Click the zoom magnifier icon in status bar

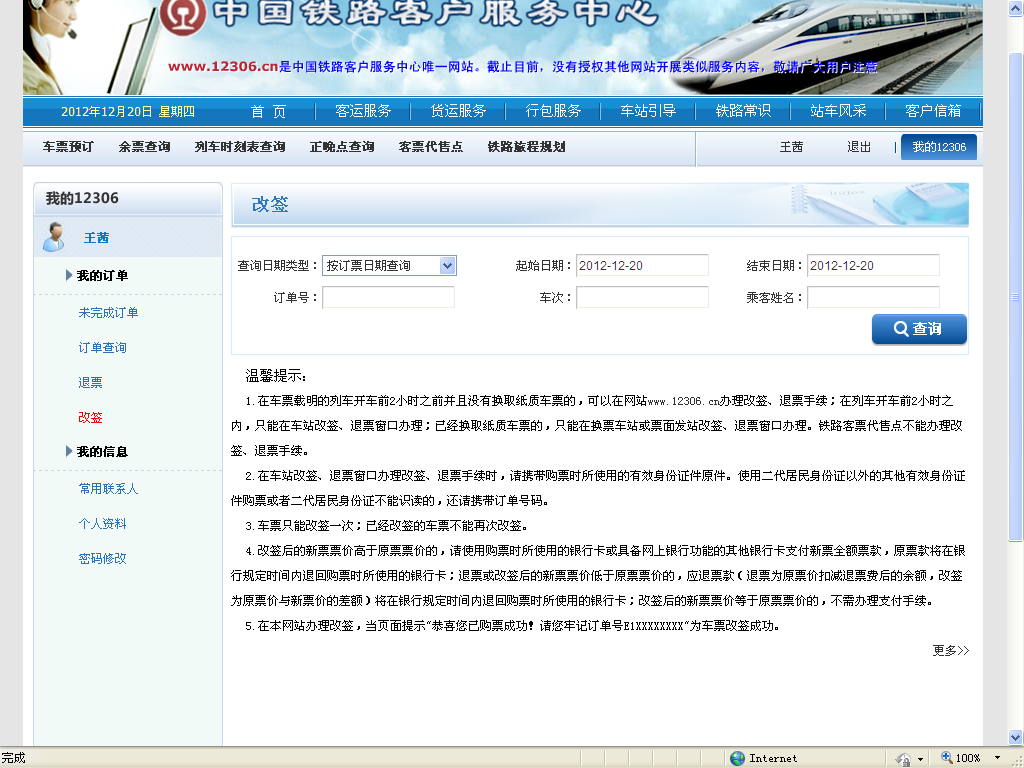point(946,758)
